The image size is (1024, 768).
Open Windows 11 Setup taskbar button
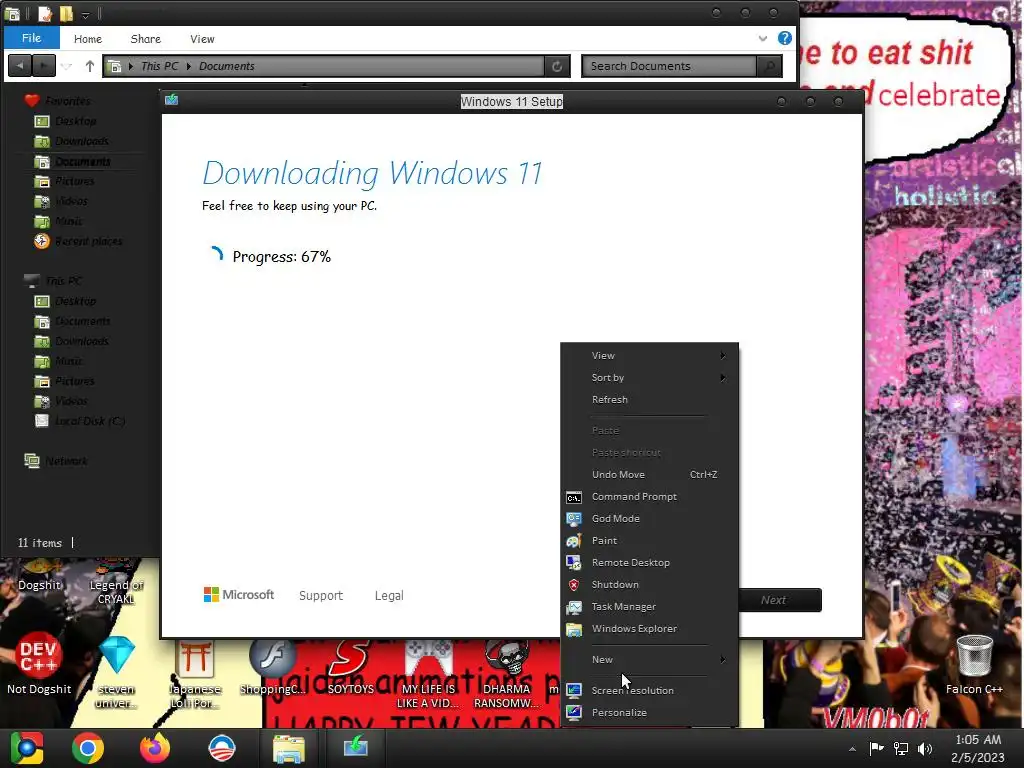click(355, 748)
